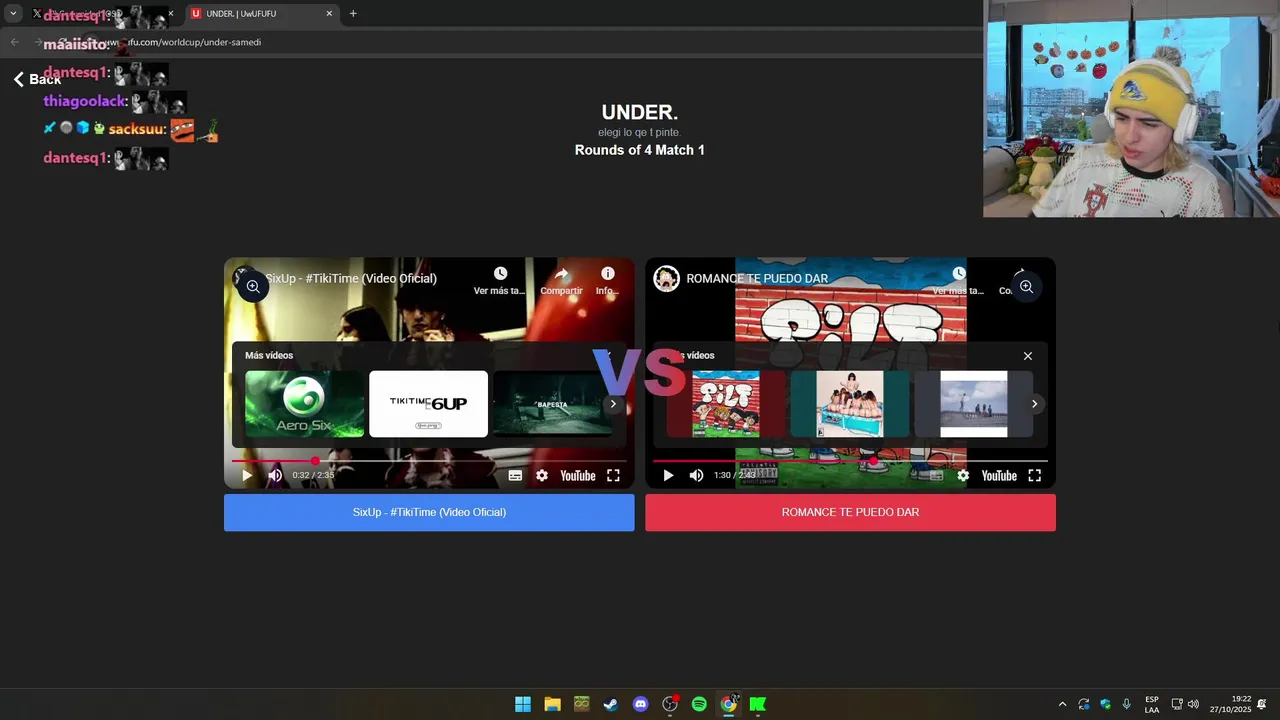1280x720 pixels.
Task: Click the address bar URL
Action: pos(185,42)
